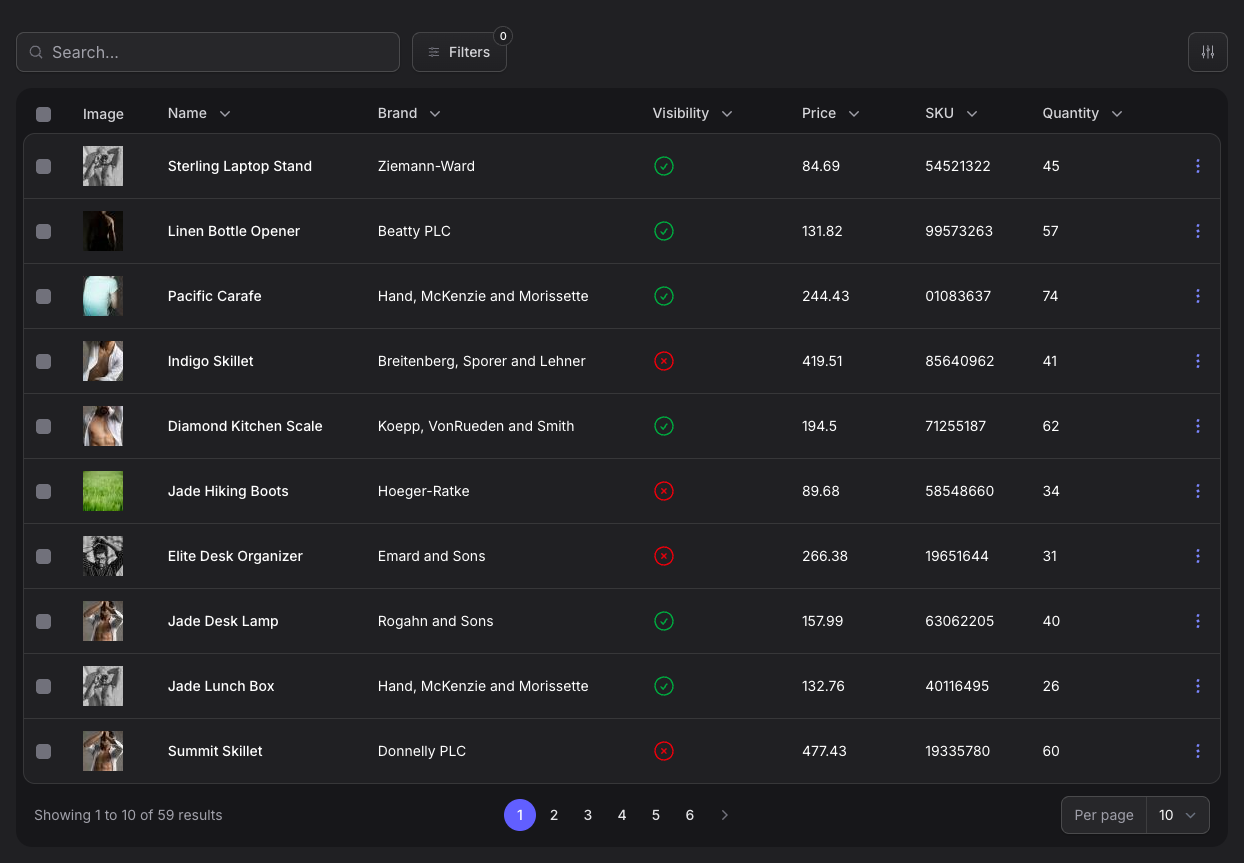1244x863 pixels.
Task: Click red hidden icon for Summit Skillet
Action: (664, 751)
